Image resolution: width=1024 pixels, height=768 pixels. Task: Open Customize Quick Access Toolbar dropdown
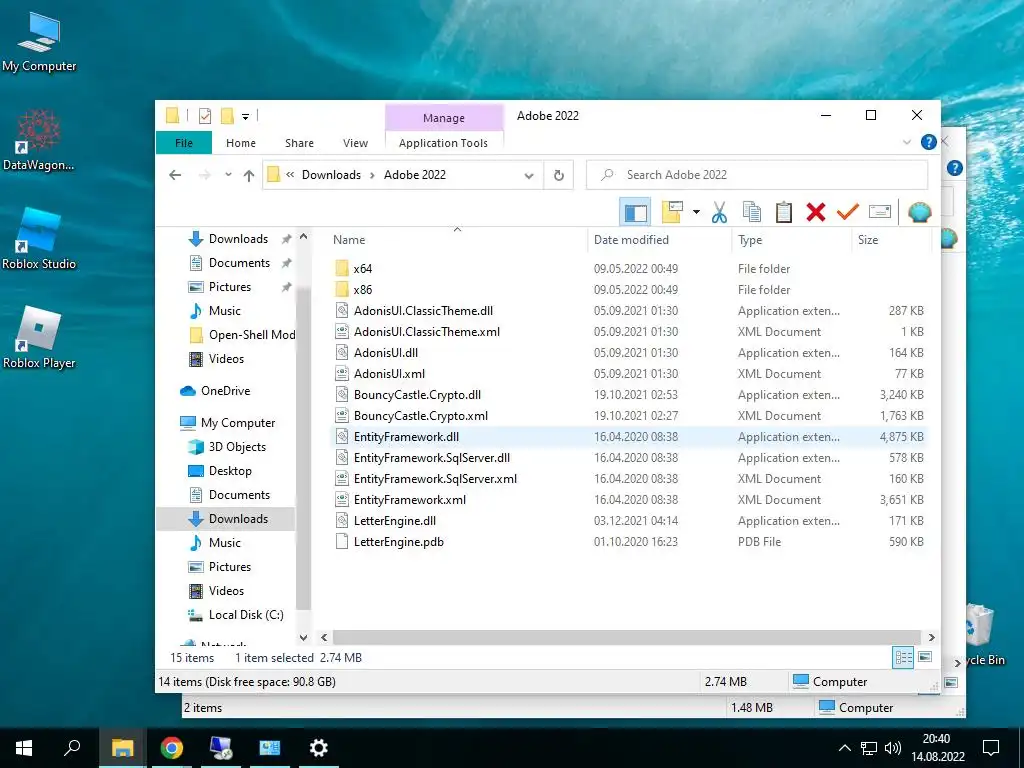(246, 117)
